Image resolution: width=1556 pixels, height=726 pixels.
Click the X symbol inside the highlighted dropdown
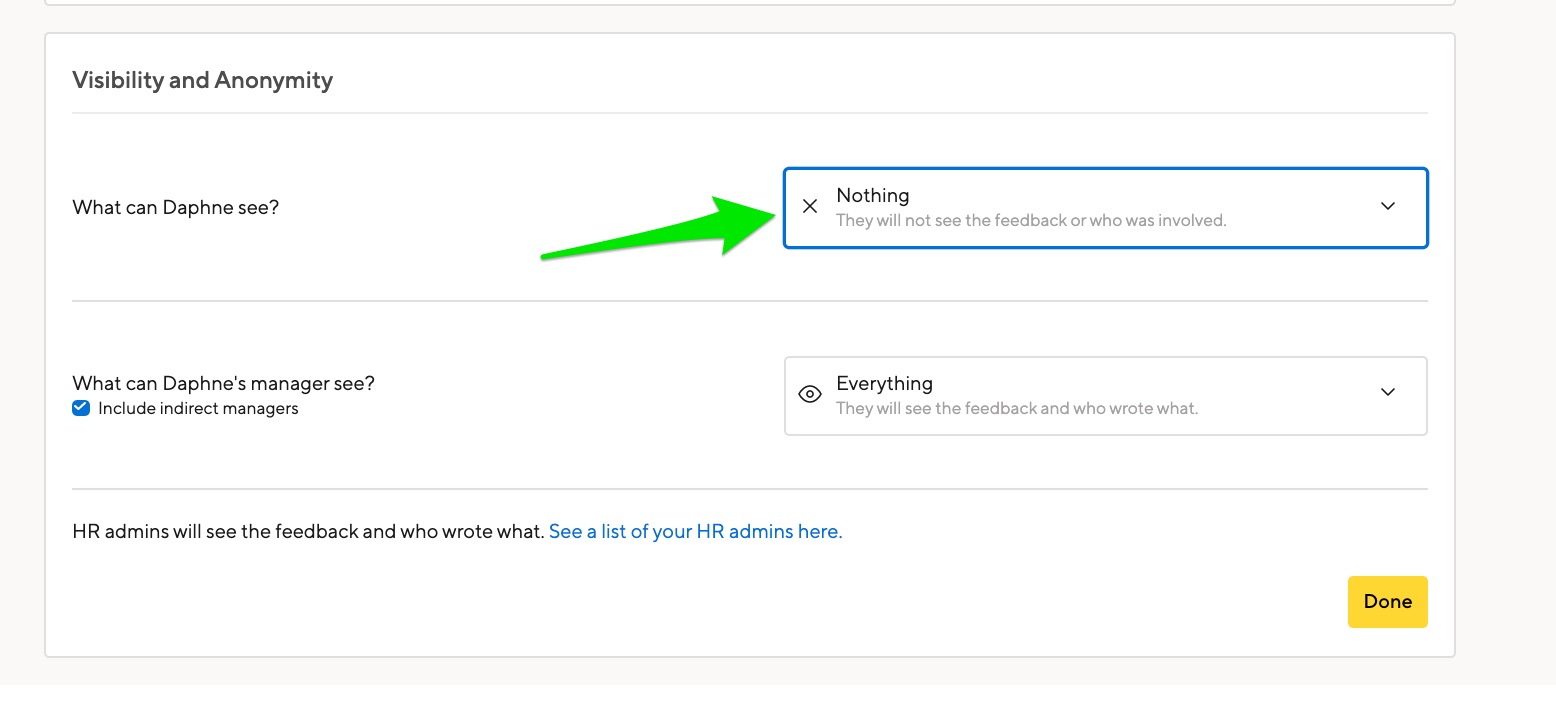click(810, 206)
